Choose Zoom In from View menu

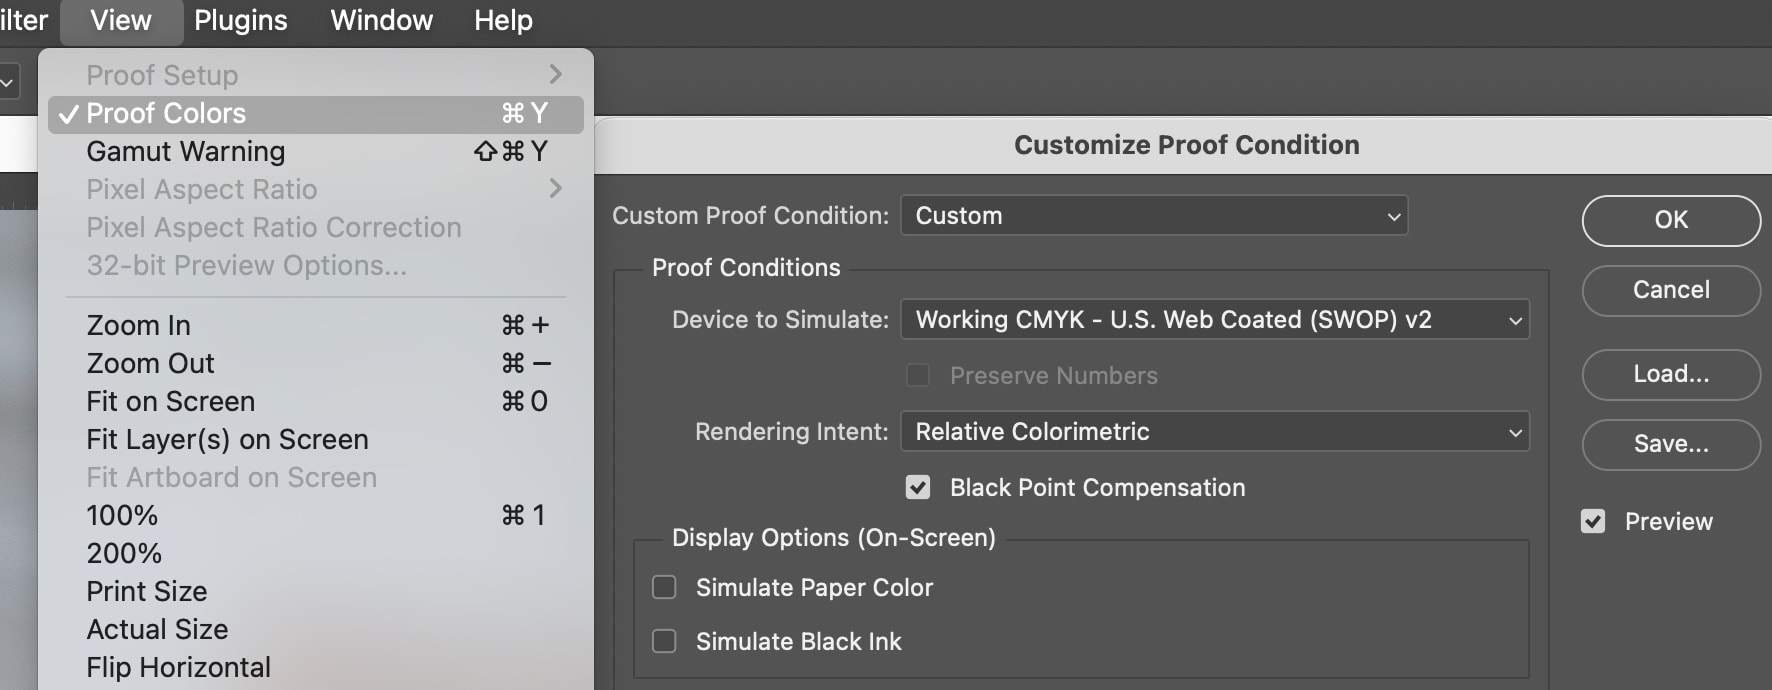(139, 326)
